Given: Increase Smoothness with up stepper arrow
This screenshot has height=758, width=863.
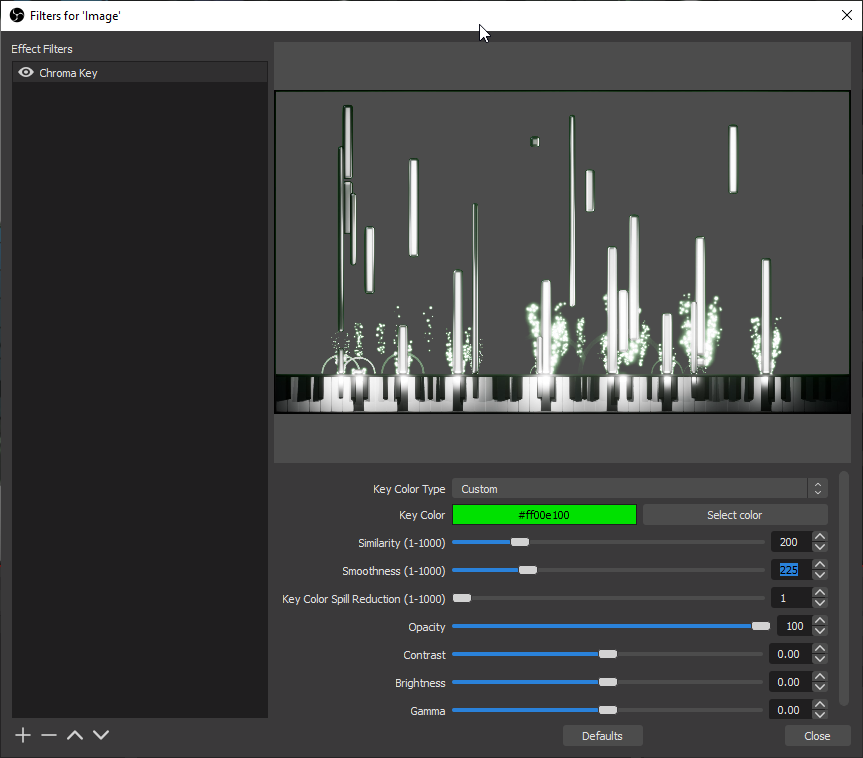Looking at the screenshot, I should [x=820, y=565].
